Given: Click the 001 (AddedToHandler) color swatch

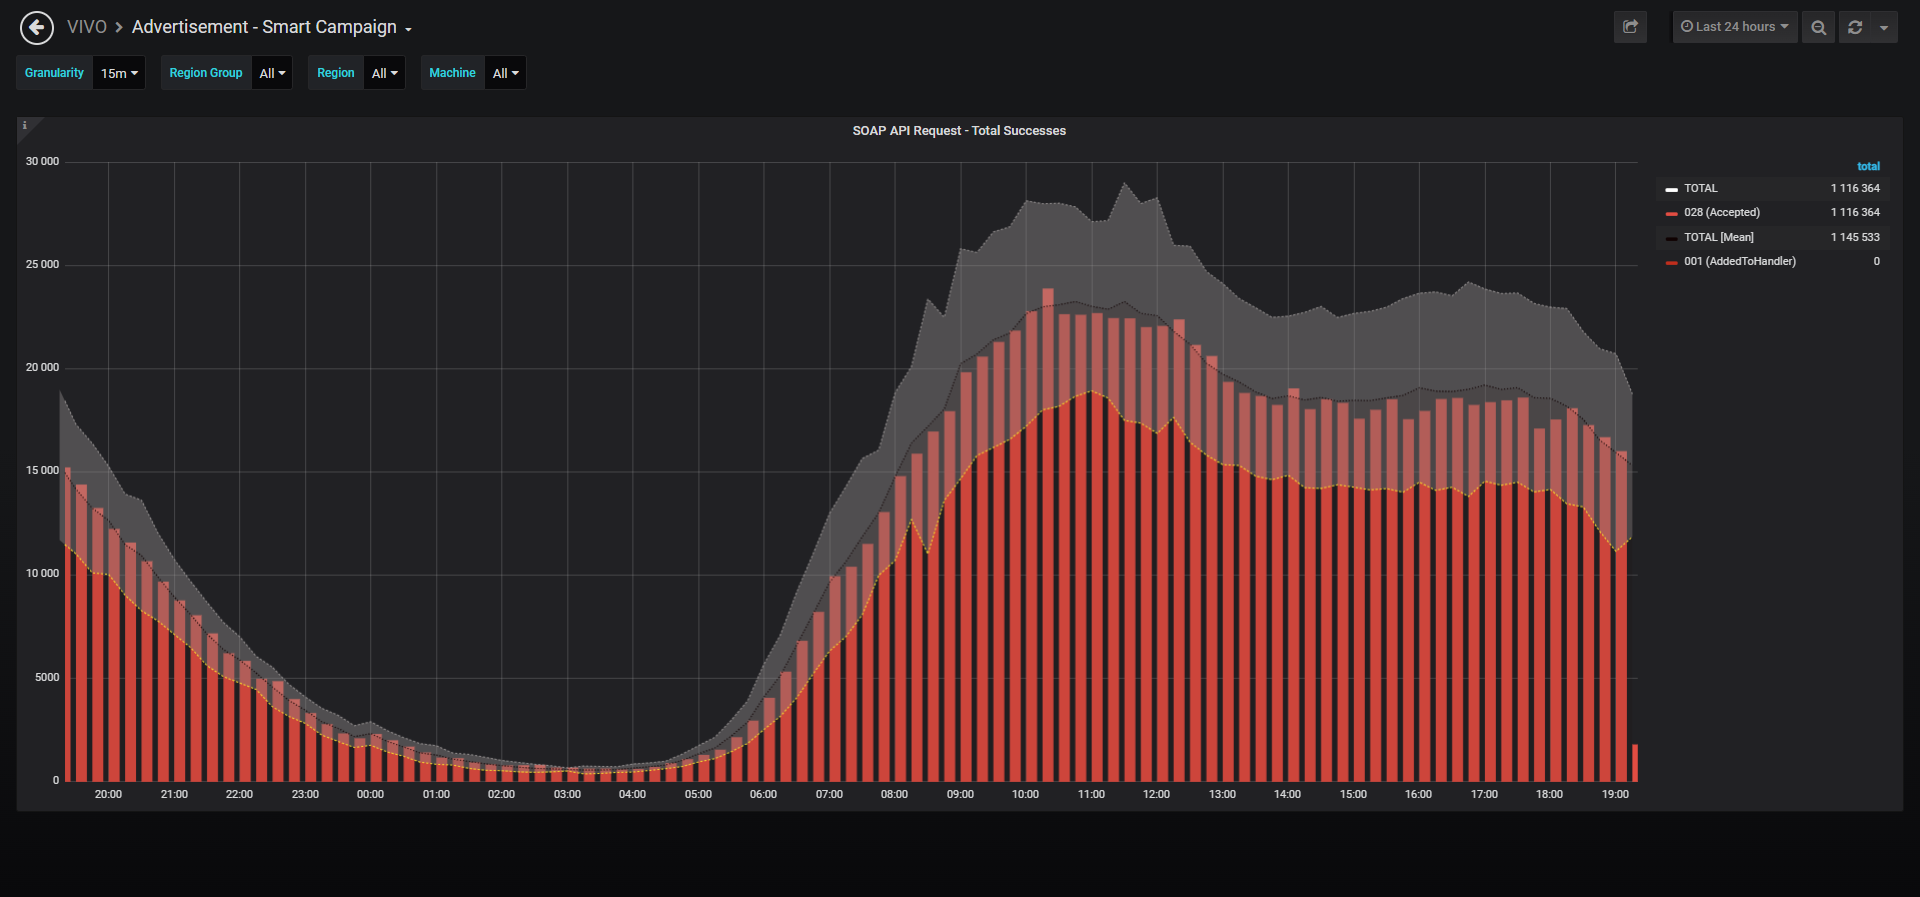Looking at the screenshot, I should pos(1671,262).
